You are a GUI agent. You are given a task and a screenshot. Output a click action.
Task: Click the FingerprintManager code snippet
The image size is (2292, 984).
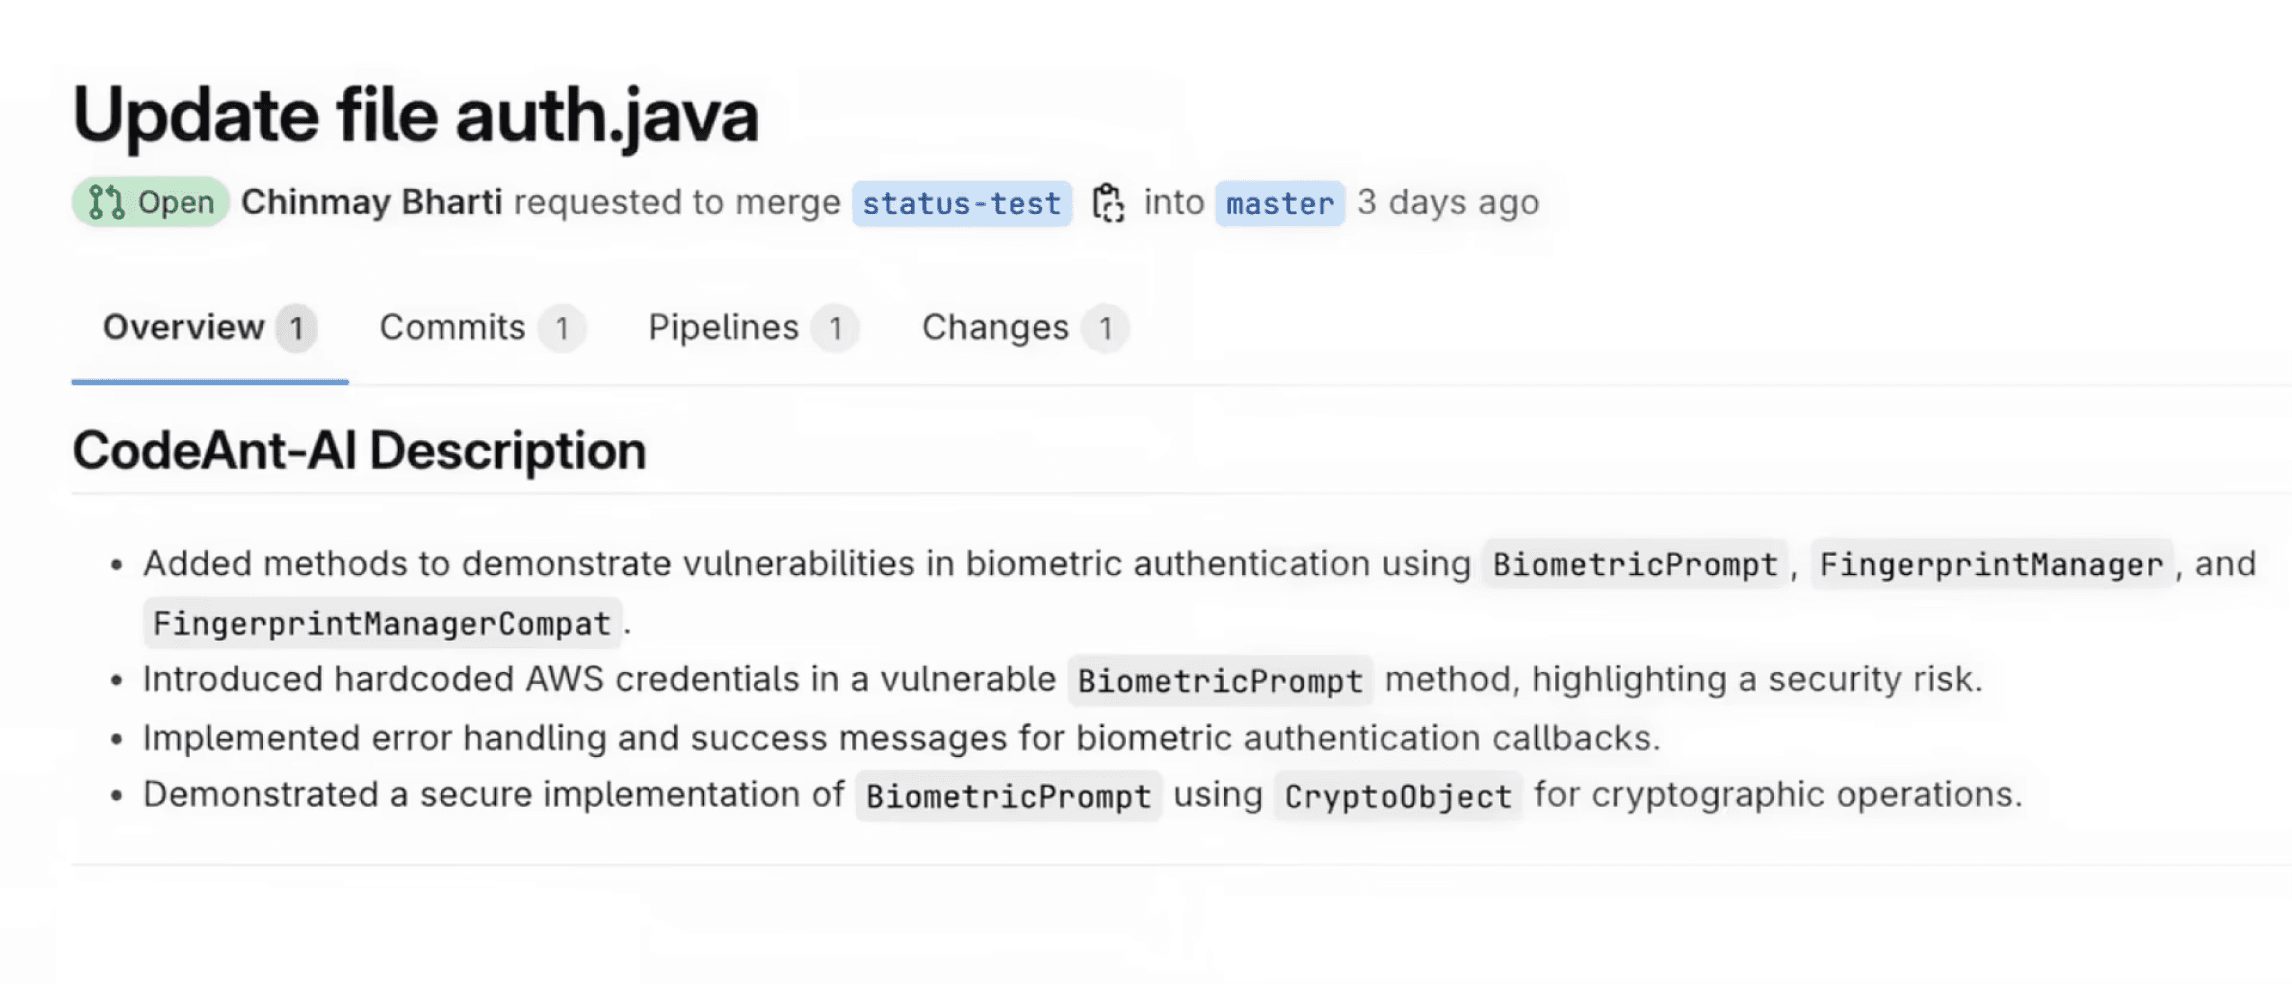[1991, 565]
